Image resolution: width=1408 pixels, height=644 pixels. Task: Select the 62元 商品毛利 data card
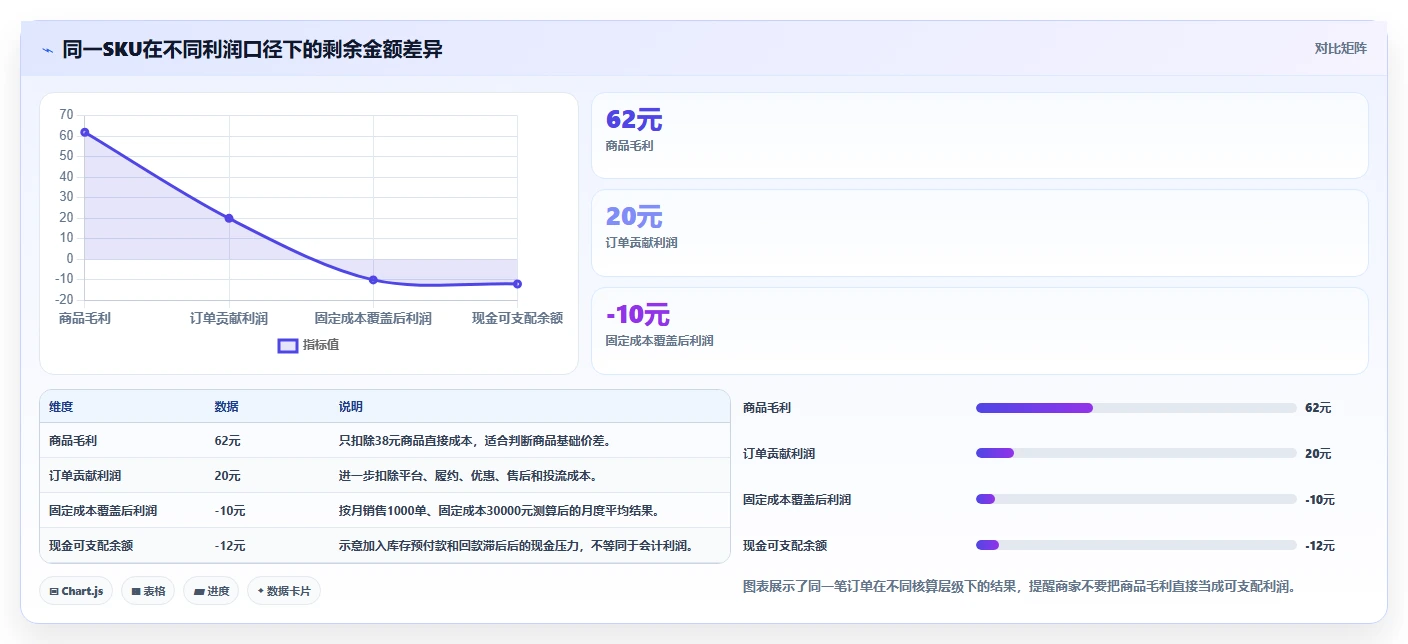(979, 135)
